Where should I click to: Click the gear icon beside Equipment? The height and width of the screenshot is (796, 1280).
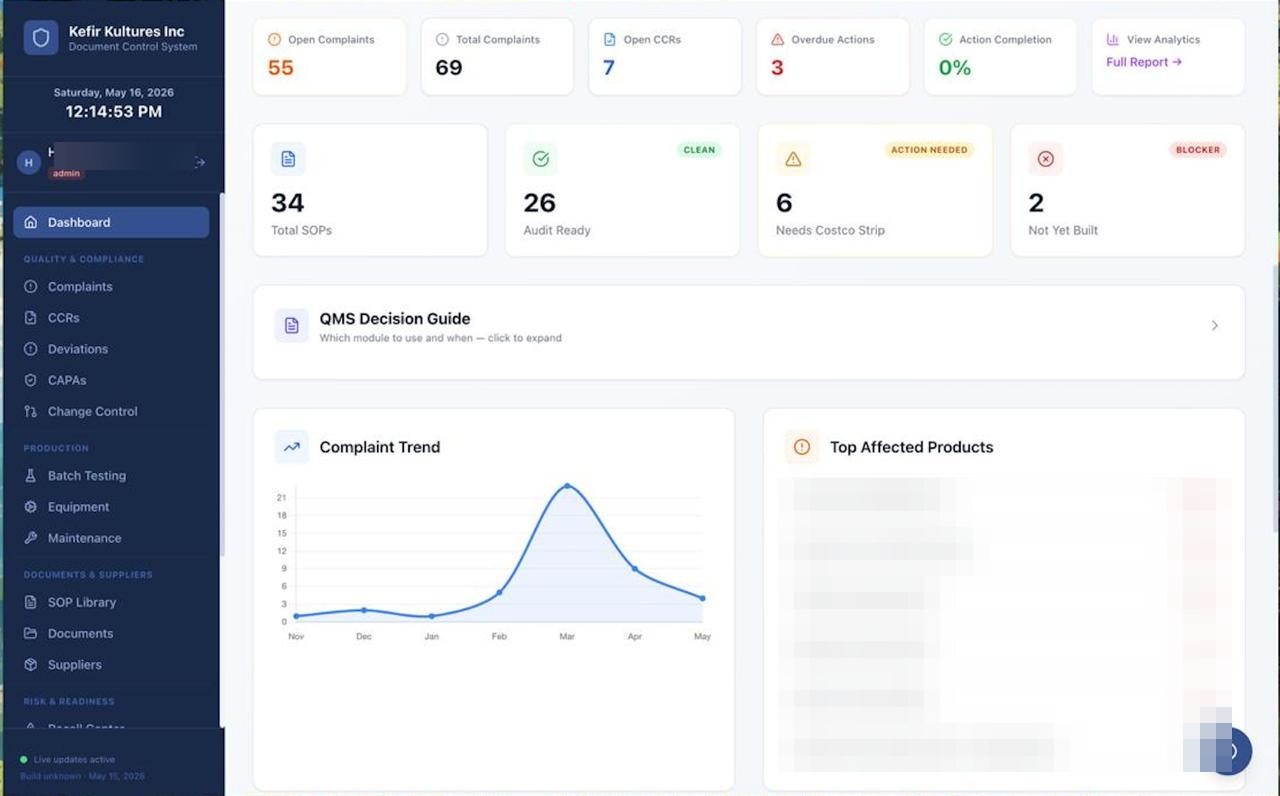click(30, 507)
